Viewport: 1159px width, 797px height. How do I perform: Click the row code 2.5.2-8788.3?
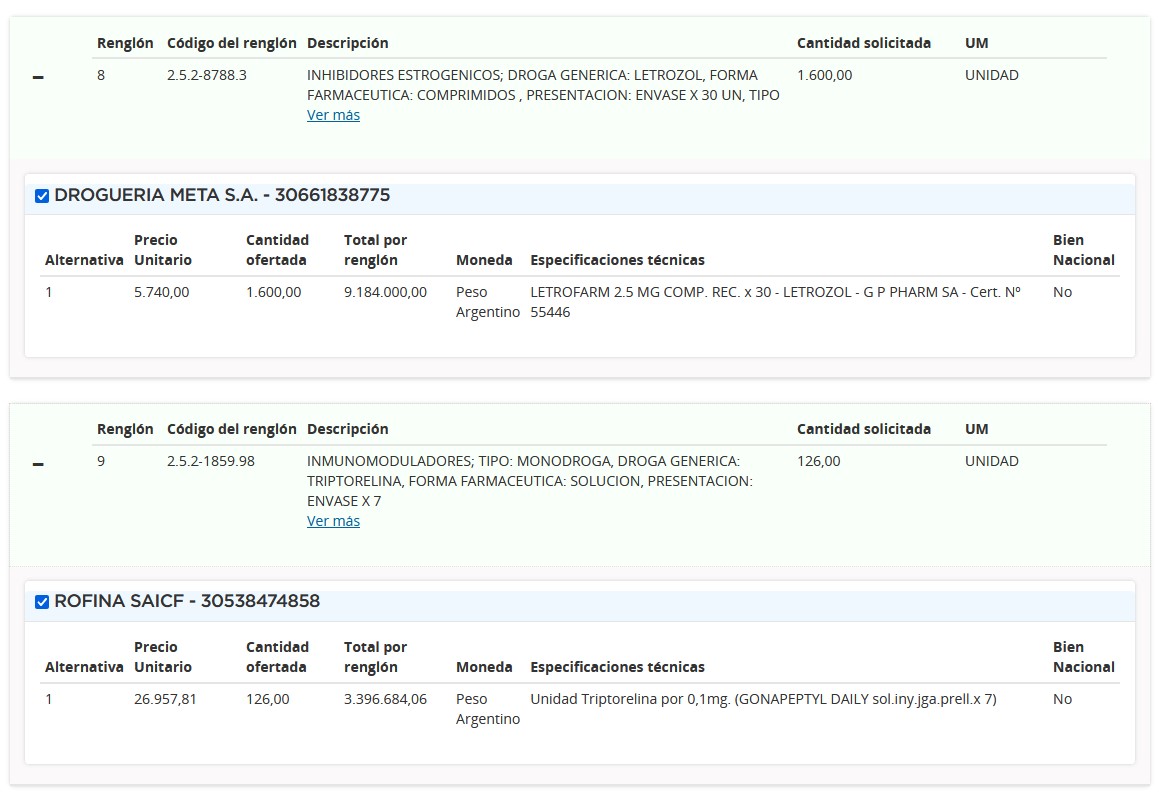pos(207,75)
